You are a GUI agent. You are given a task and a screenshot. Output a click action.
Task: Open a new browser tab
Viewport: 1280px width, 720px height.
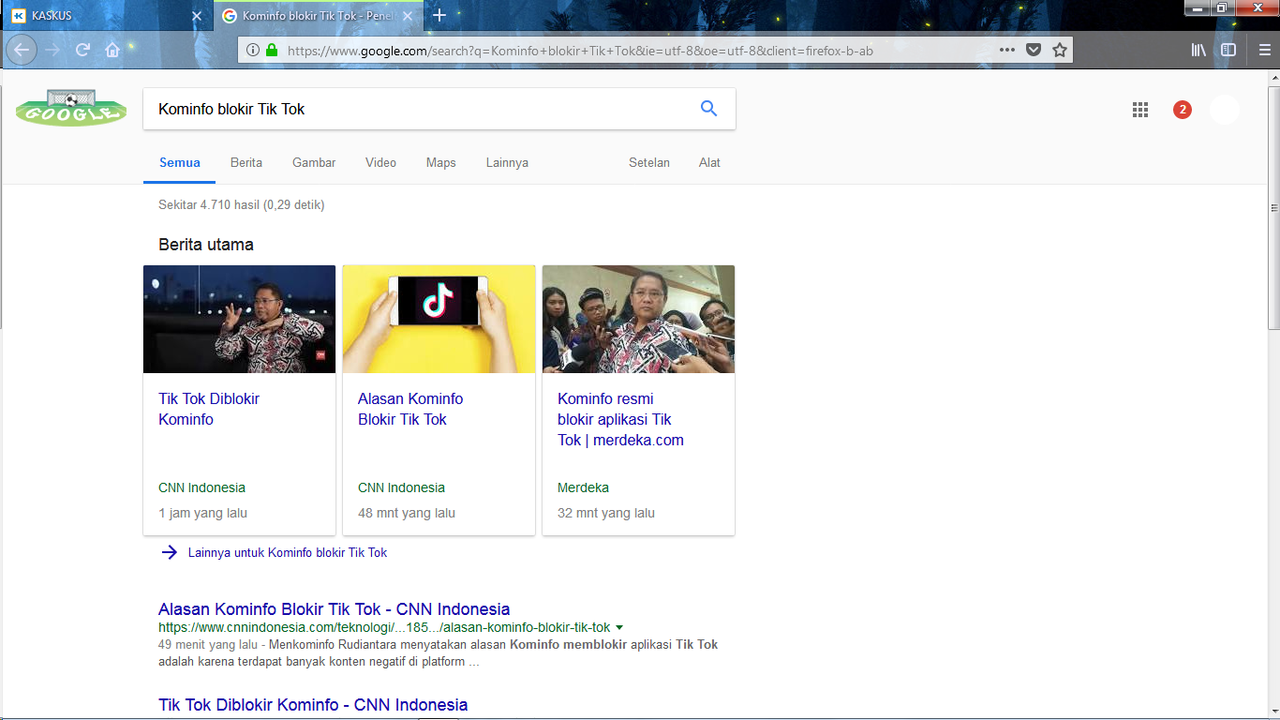click(439, 16)
